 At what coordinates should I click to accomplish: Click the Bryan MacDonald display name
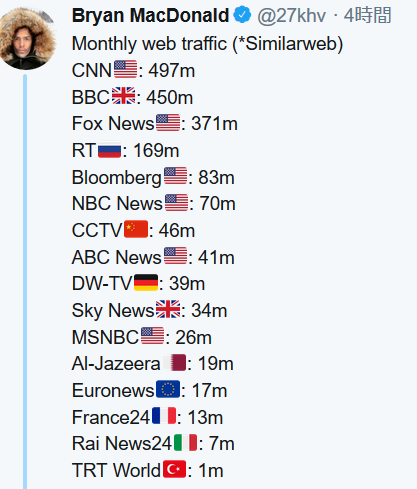click(x=150, y=16)
